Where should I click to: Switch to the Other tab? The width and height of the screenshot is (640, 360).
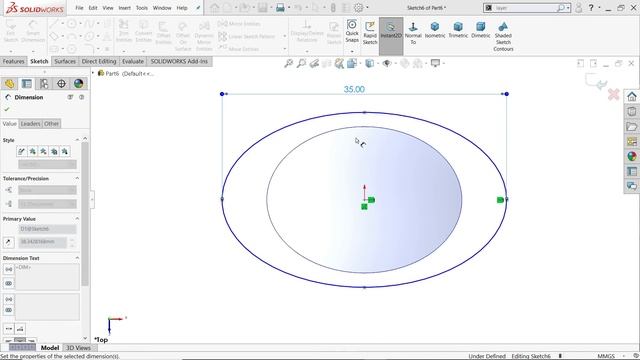click(51, 124)
